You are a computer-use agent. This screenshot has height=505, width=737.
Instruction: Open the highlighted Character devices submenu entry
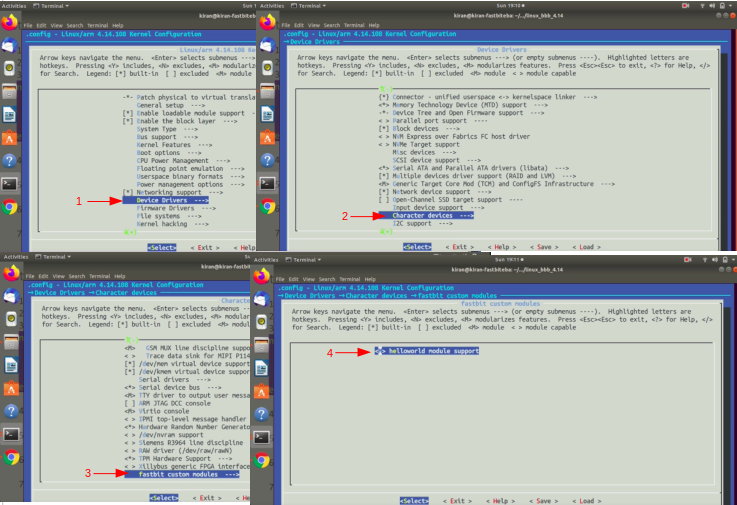(x=426, y=215)
